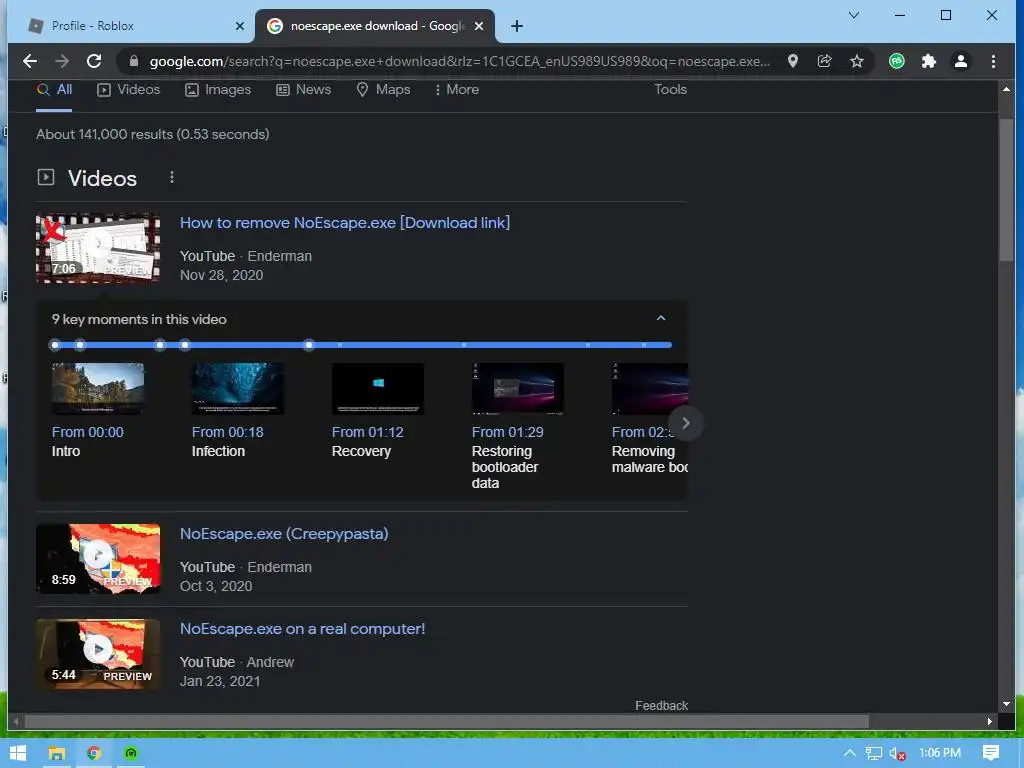Open a new browser tab
The width and height of the screenshot is (1024, 768).
pyautogui.click(x=517, y=26)
